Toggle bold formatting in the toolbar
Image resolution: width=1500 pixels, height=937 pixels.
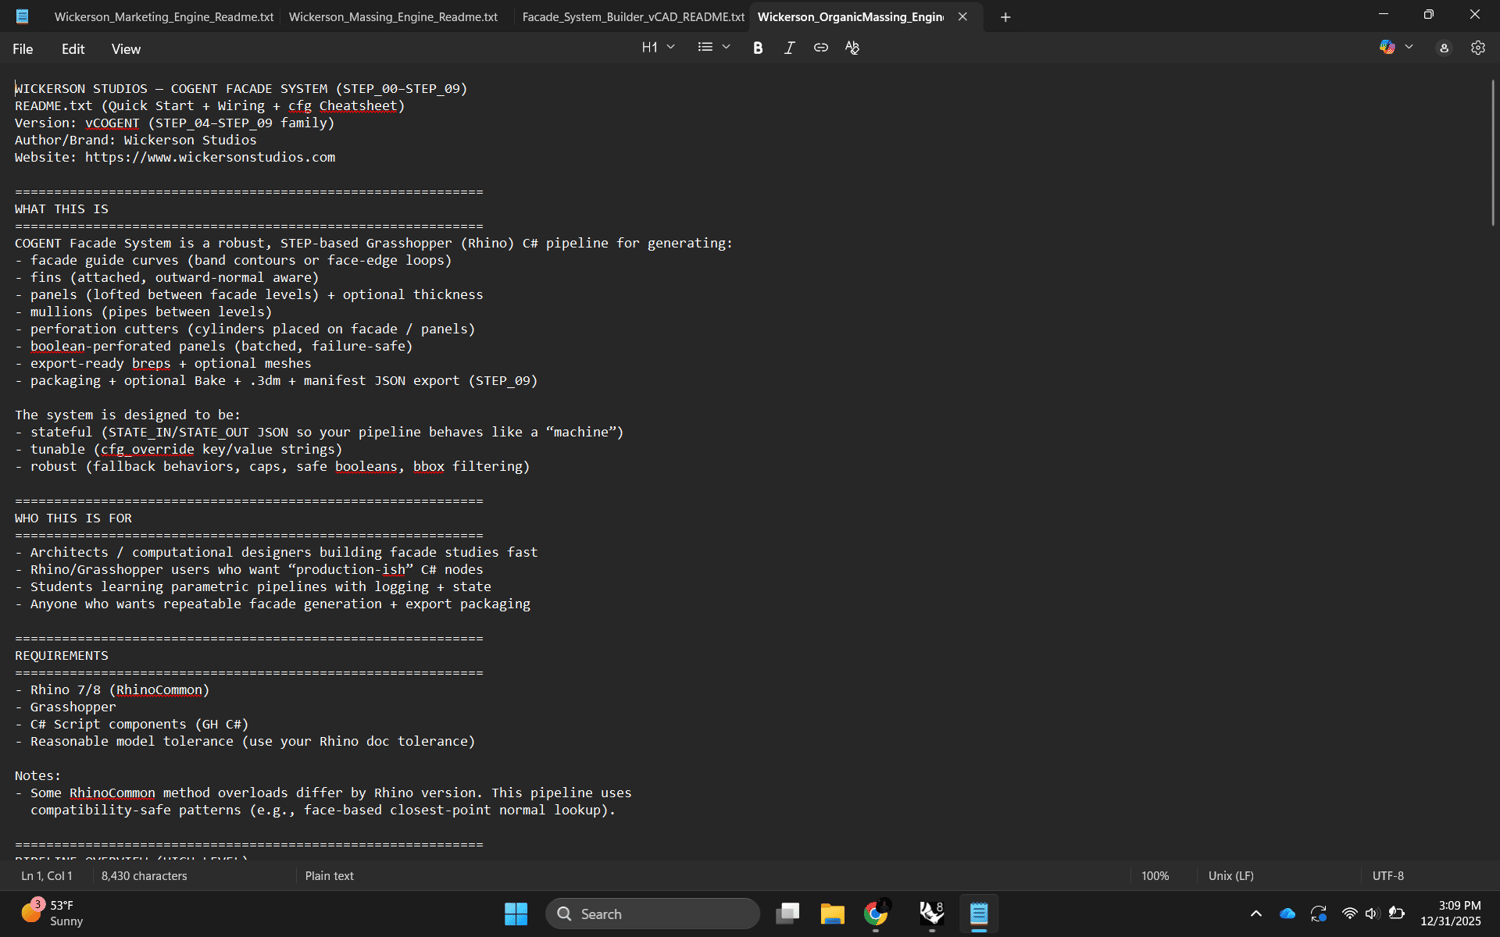click(758, 48)
